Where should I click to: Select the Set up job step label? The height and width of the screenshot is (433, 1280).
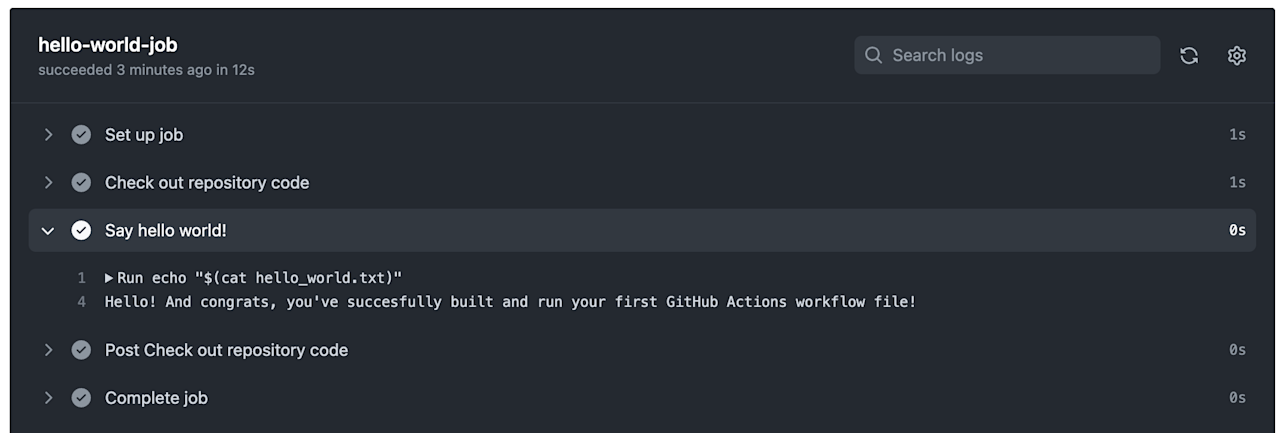coord(144,135)
